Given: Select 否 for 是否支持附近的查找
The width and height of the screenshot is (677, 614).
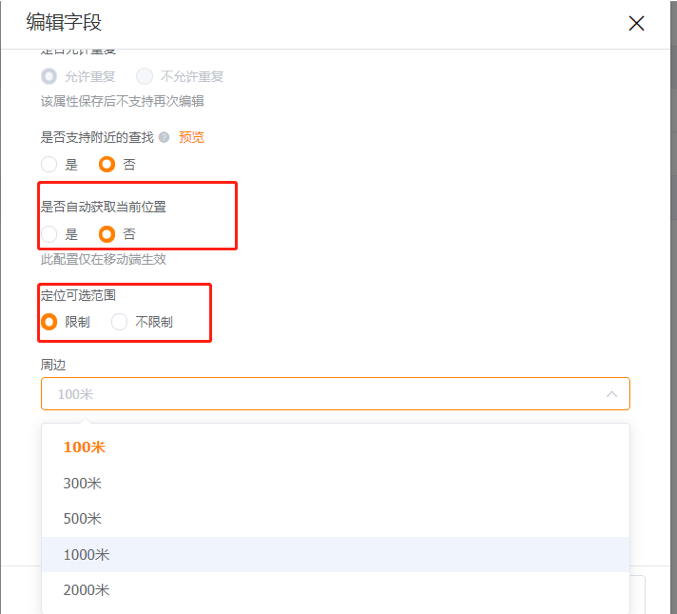Looking at the screenshot, I should tap(107, 165).
